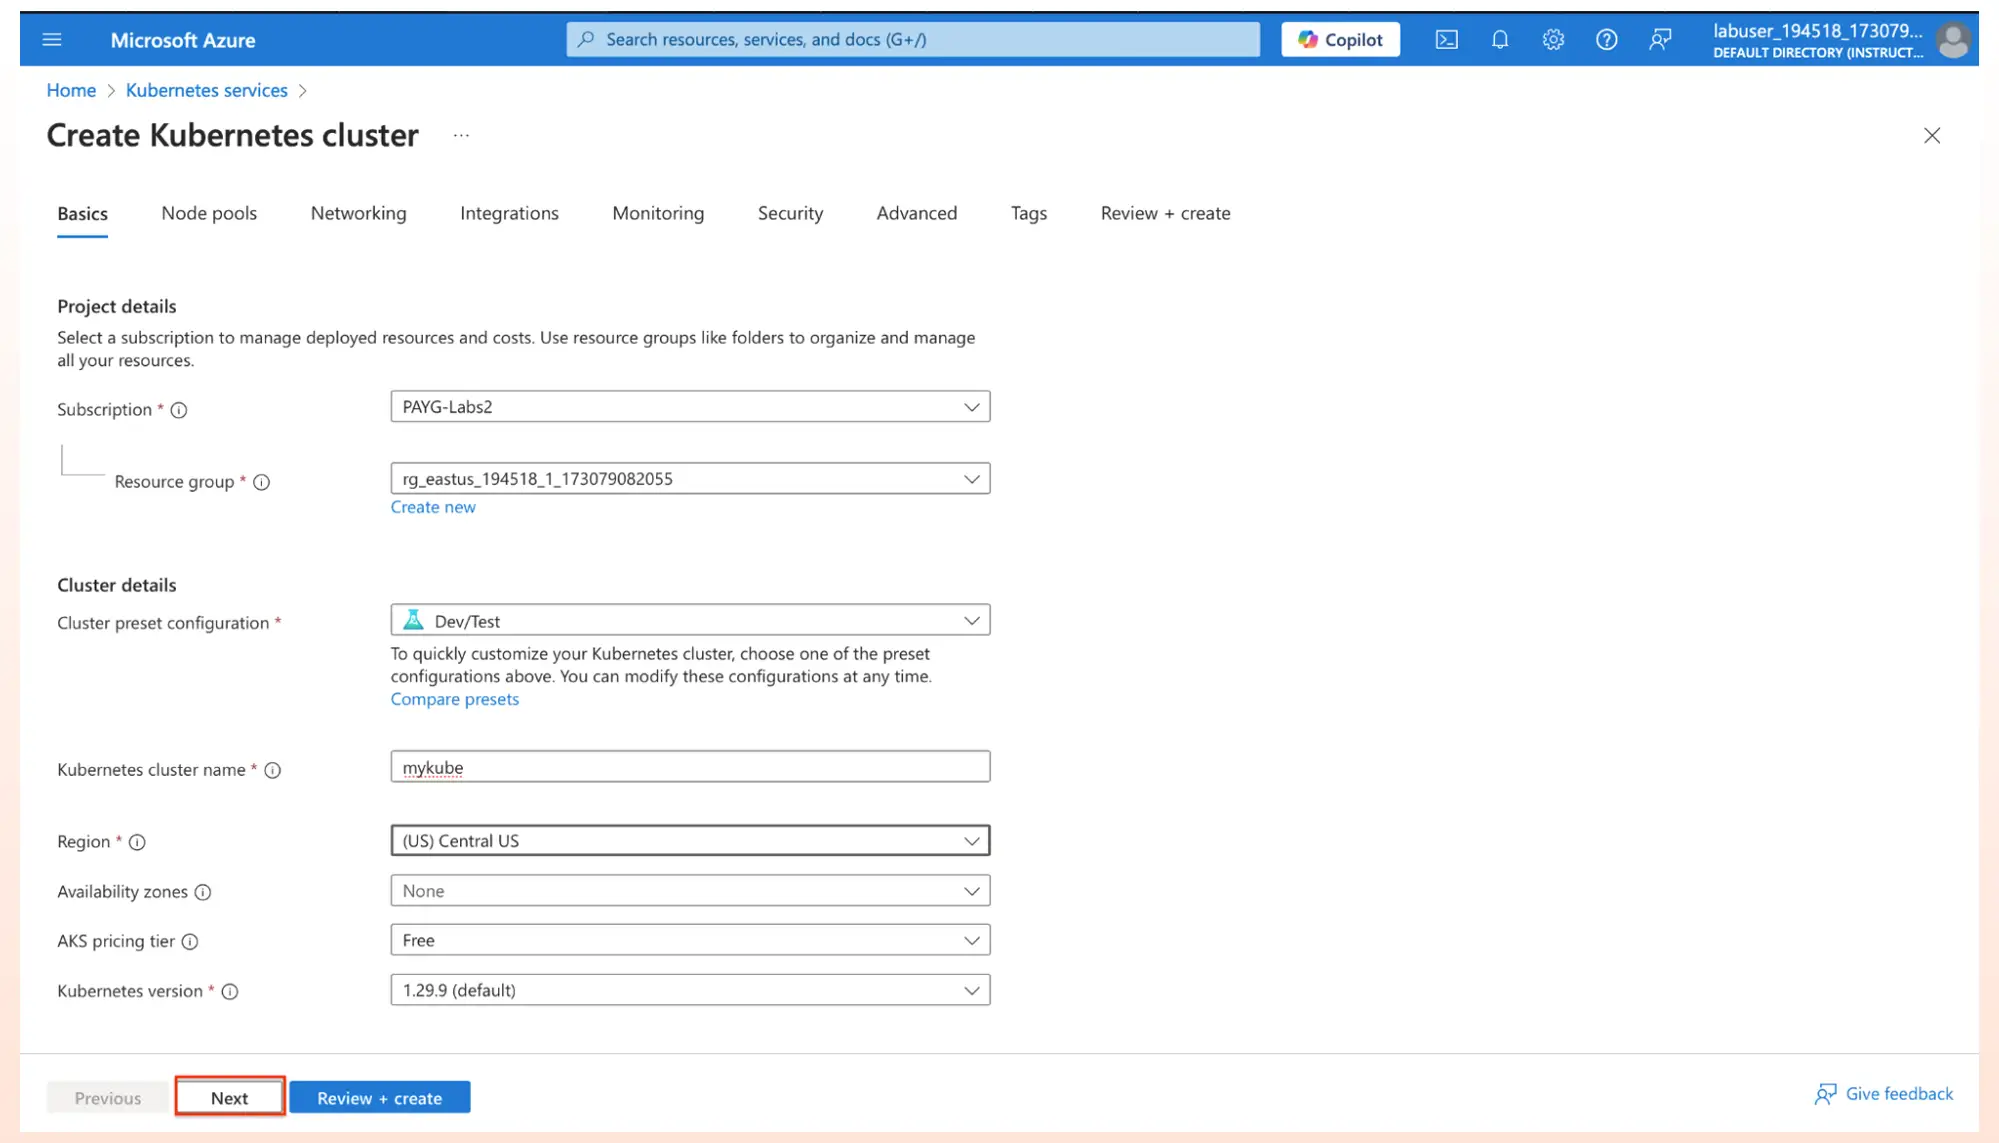
Task: Click the blue Review + create button
Action: tap(380, 1098)
